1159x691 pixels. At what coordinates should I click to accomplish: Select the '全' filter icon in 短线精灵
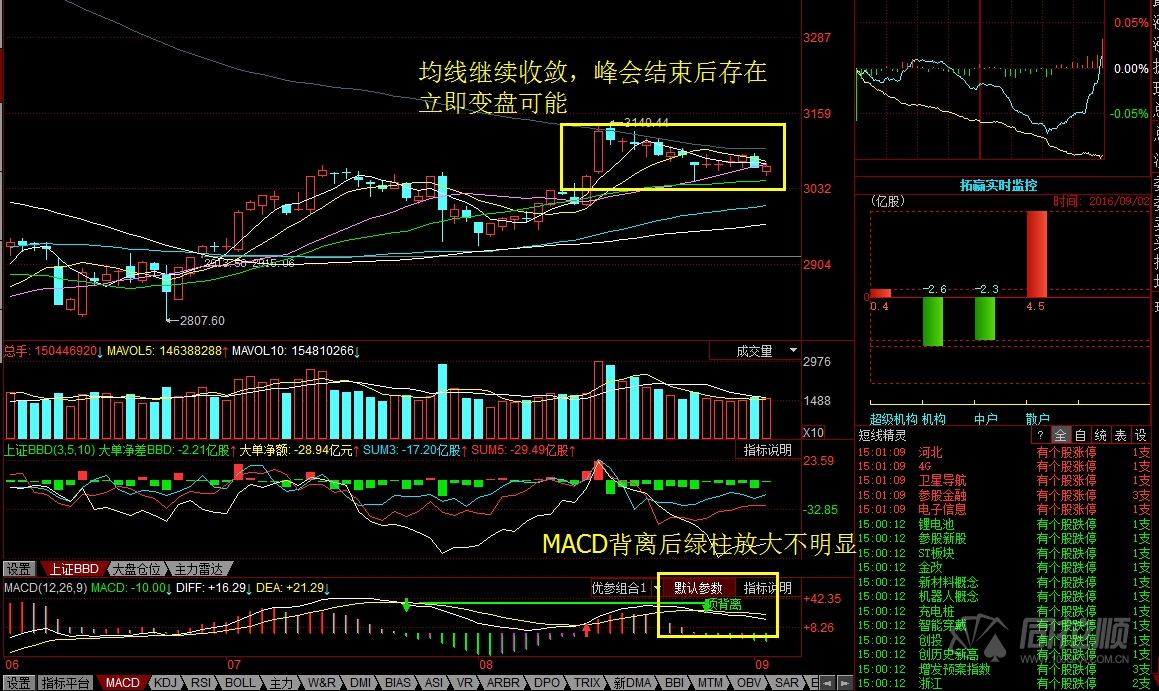click(x=1061, y=435)
